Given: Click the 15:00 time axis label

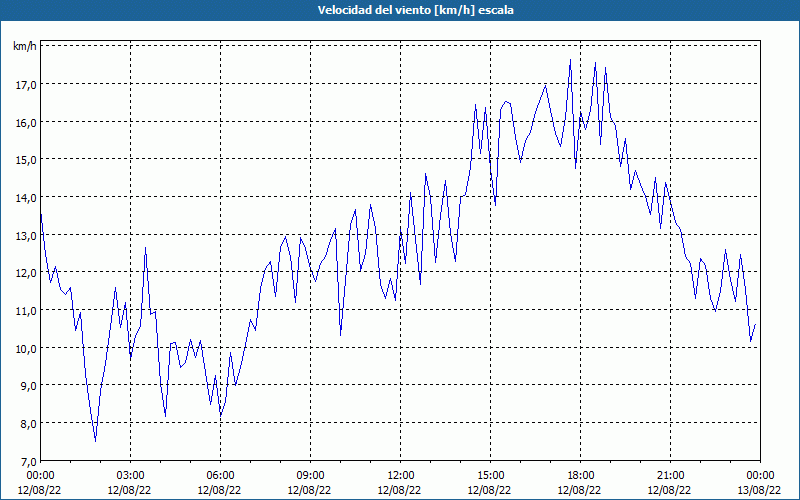Looking at the screenshot, I should pyautogui.click(x=490, y=476).
